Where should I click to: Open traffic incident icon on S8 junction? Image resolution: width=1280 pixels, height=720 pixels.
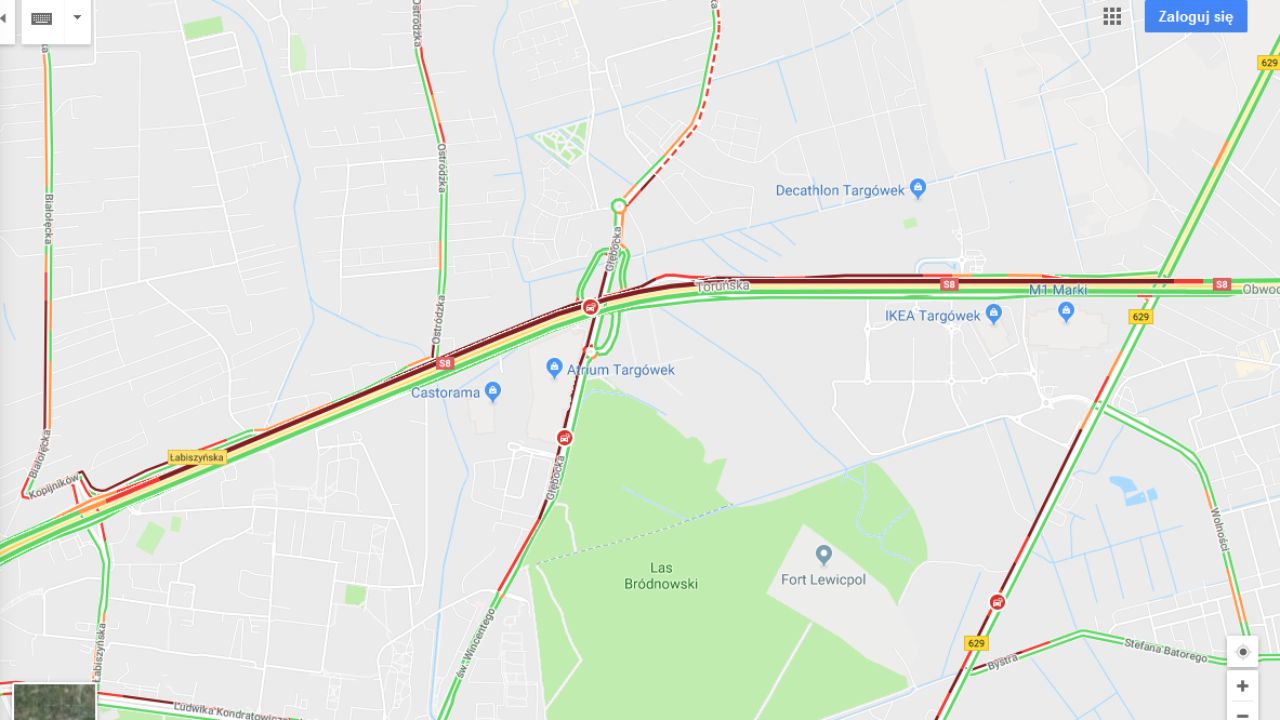click(591, 307)
